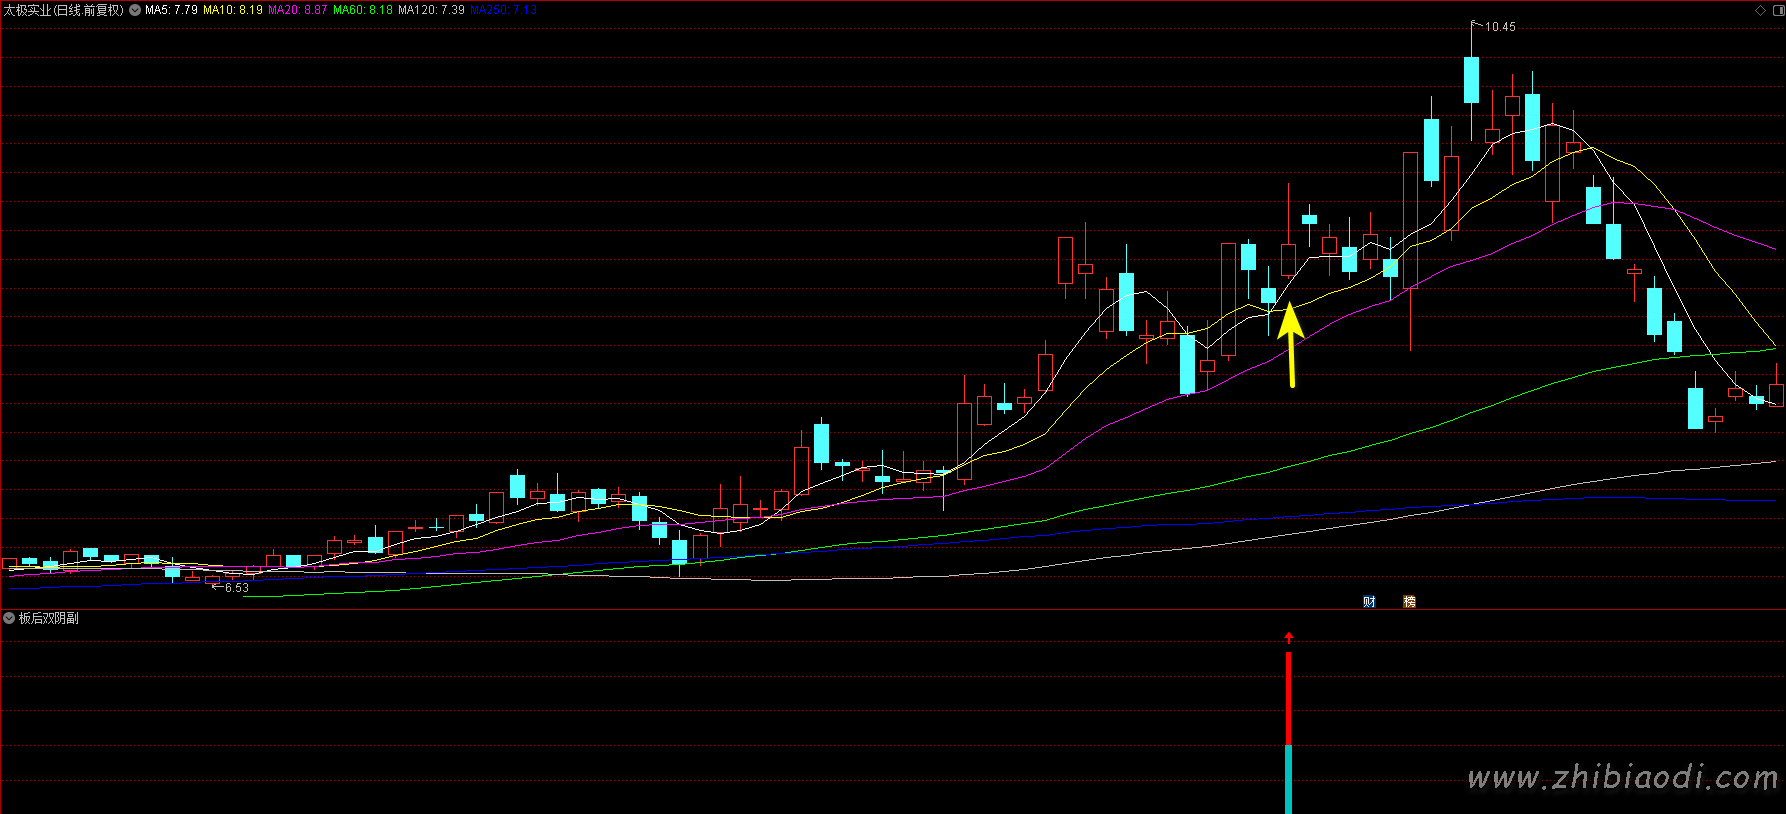Click the magenta MA20 indicator label

click(297, 10)
